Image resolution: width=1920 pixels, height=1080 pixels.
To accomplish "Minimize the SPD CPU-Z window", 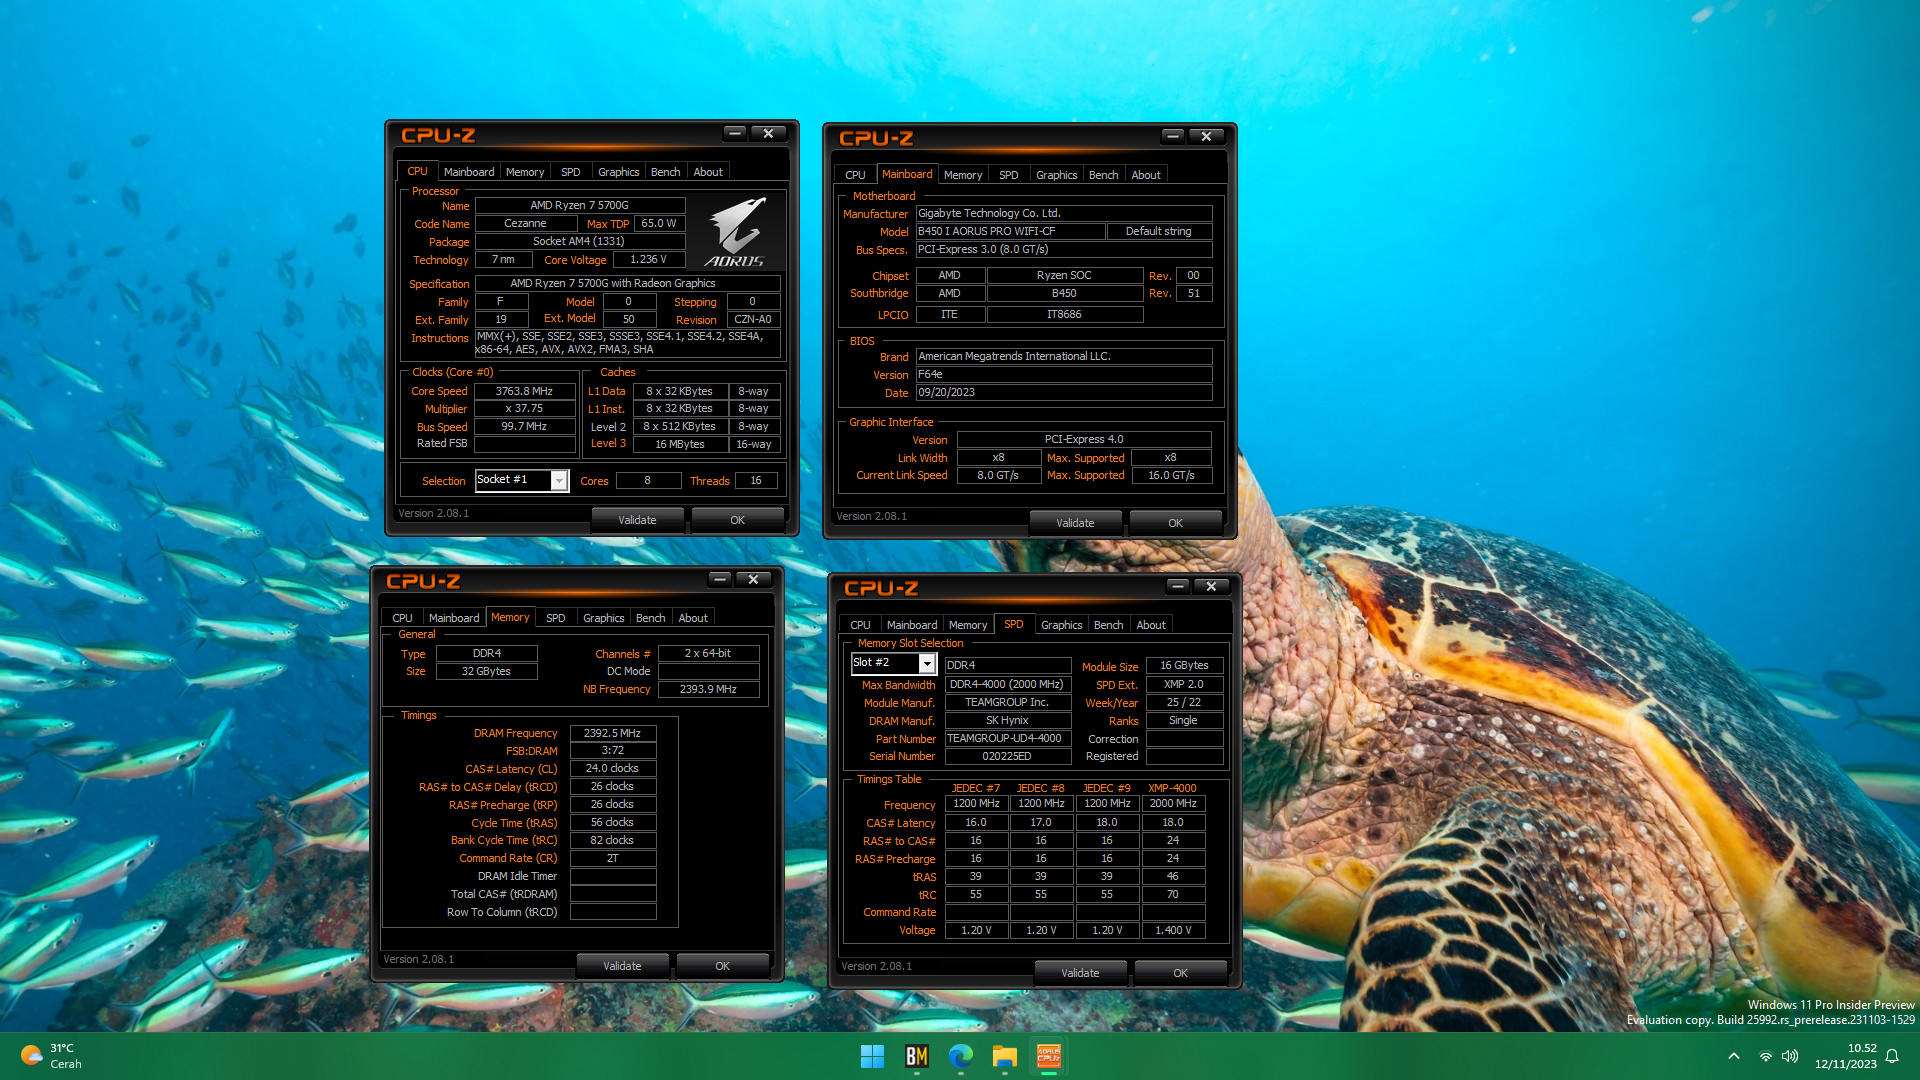I will pyautogui.click(x=1178, y=587).
